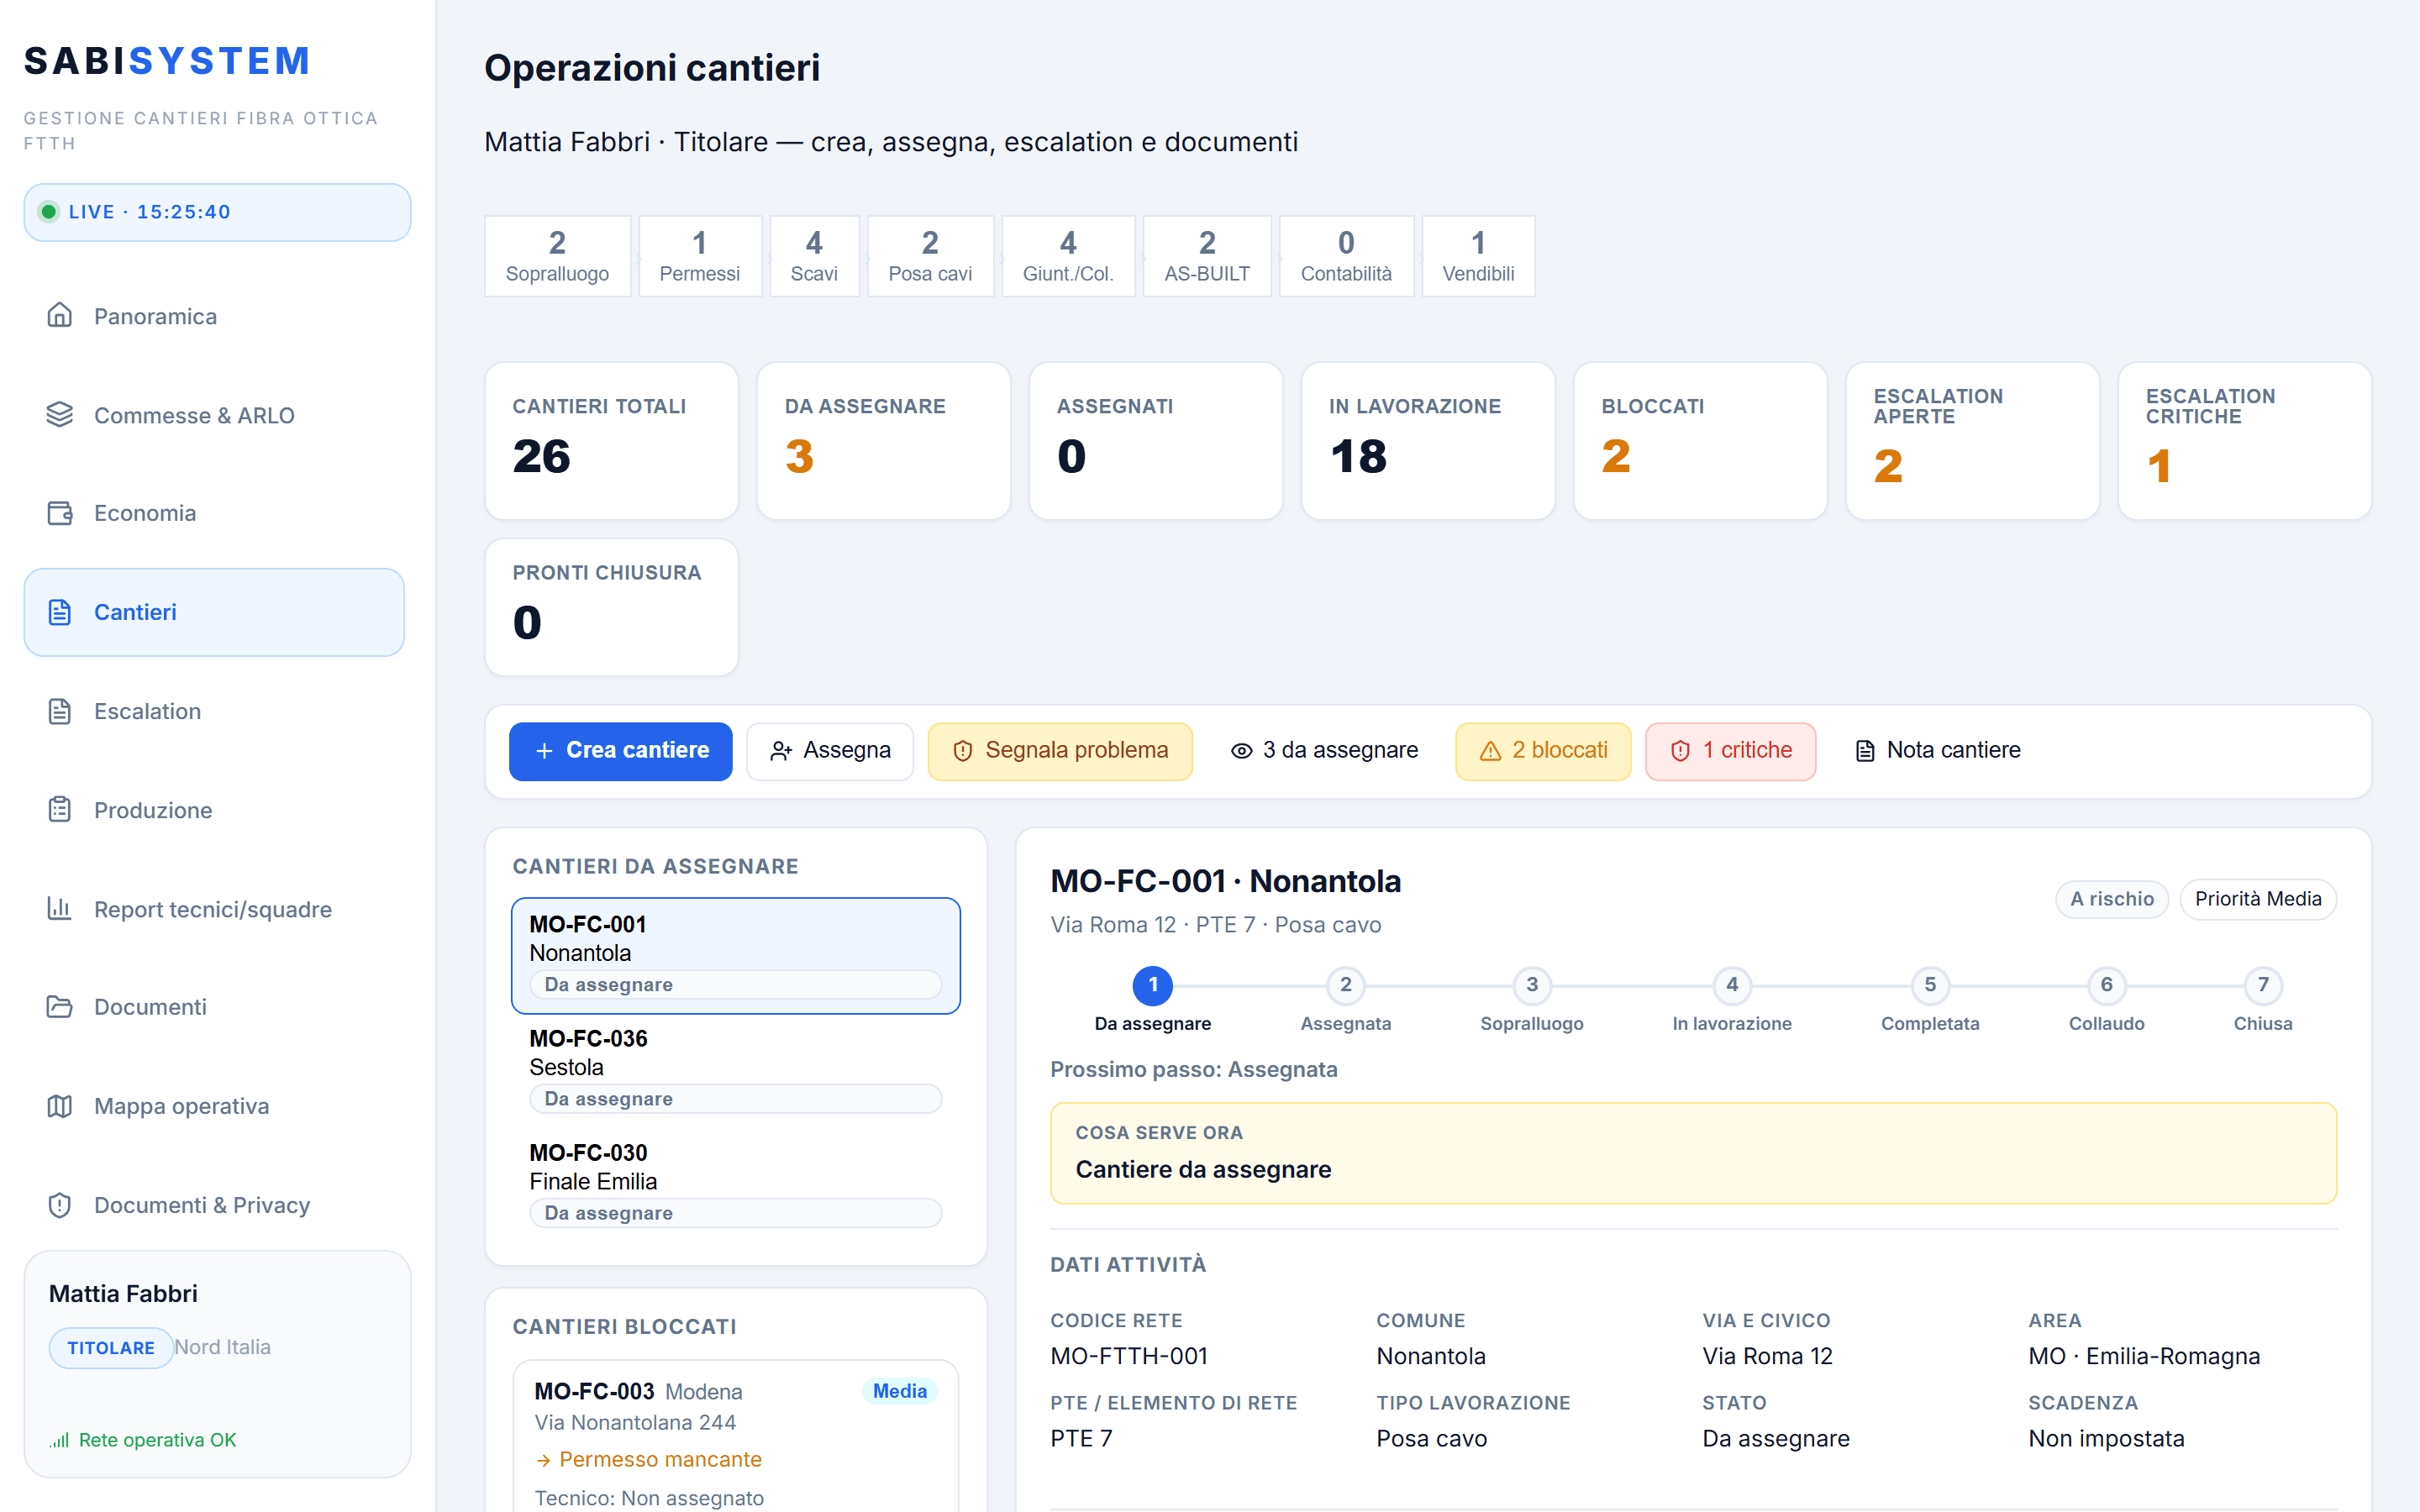
Task: Select the Sopralluogo phase counter
Action: click(557, 256)
